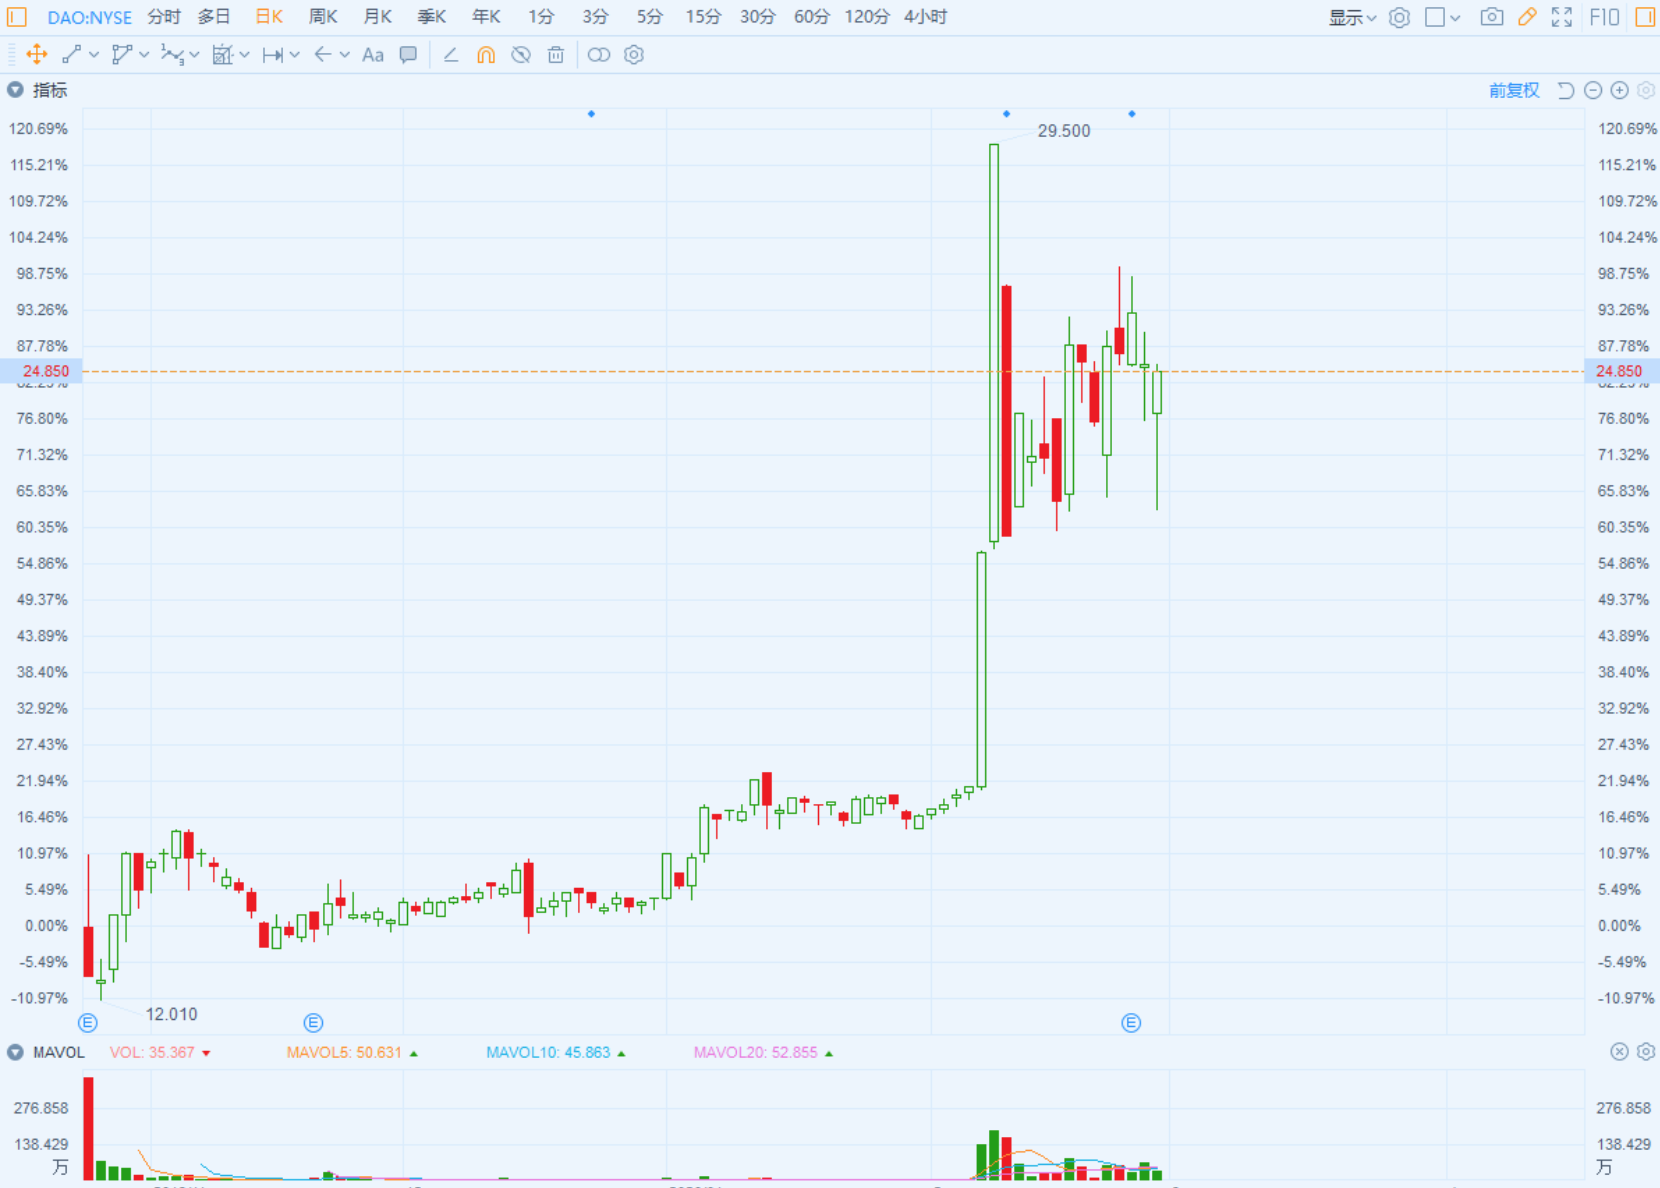Activate the magnet snap tool
Viewport: 1660px width, 1188px height.
point(486,55)
